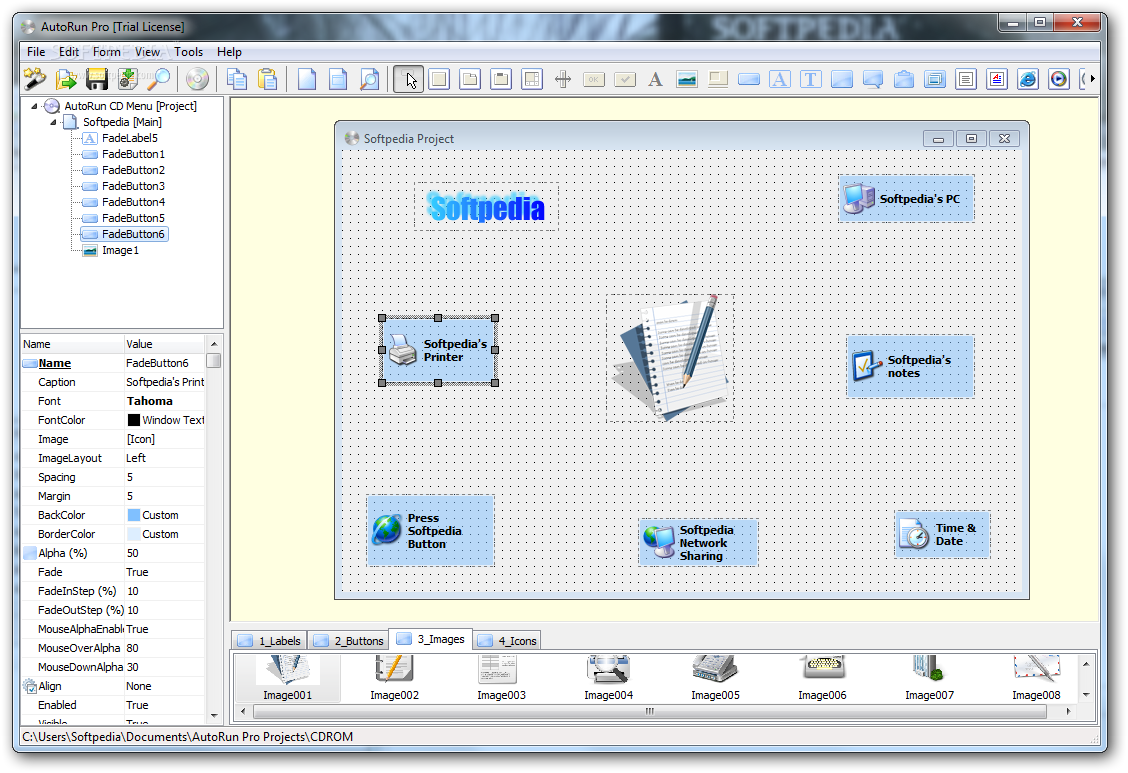Screen dimensions: 1128x773
Task: Click the Copy icon in toolbar
Action: click(237, 78)
